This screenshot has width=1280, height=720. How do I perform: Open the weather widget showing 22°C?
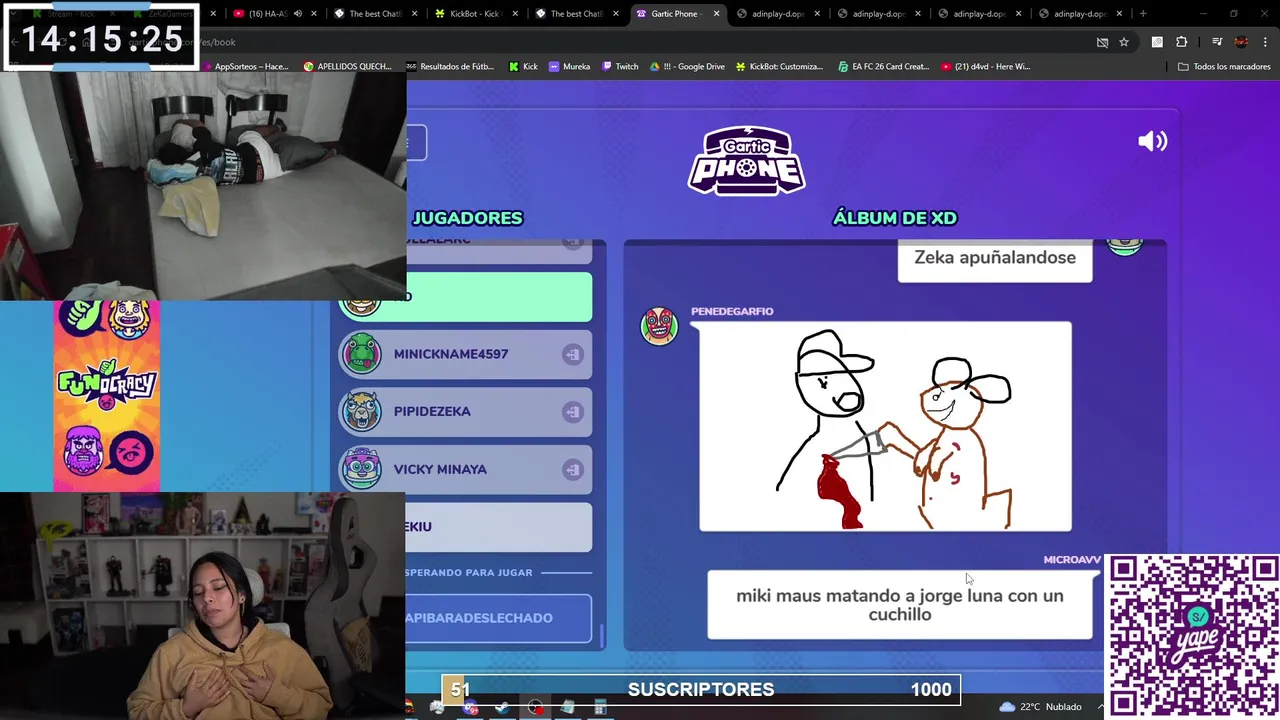tap(1041, 707)
